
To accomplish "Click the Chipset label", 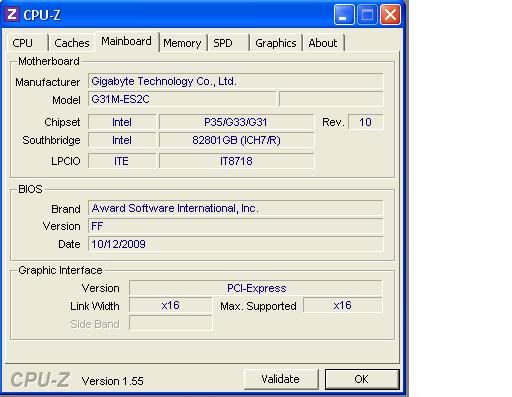I will pyautogui.click(x=62, y=122).
